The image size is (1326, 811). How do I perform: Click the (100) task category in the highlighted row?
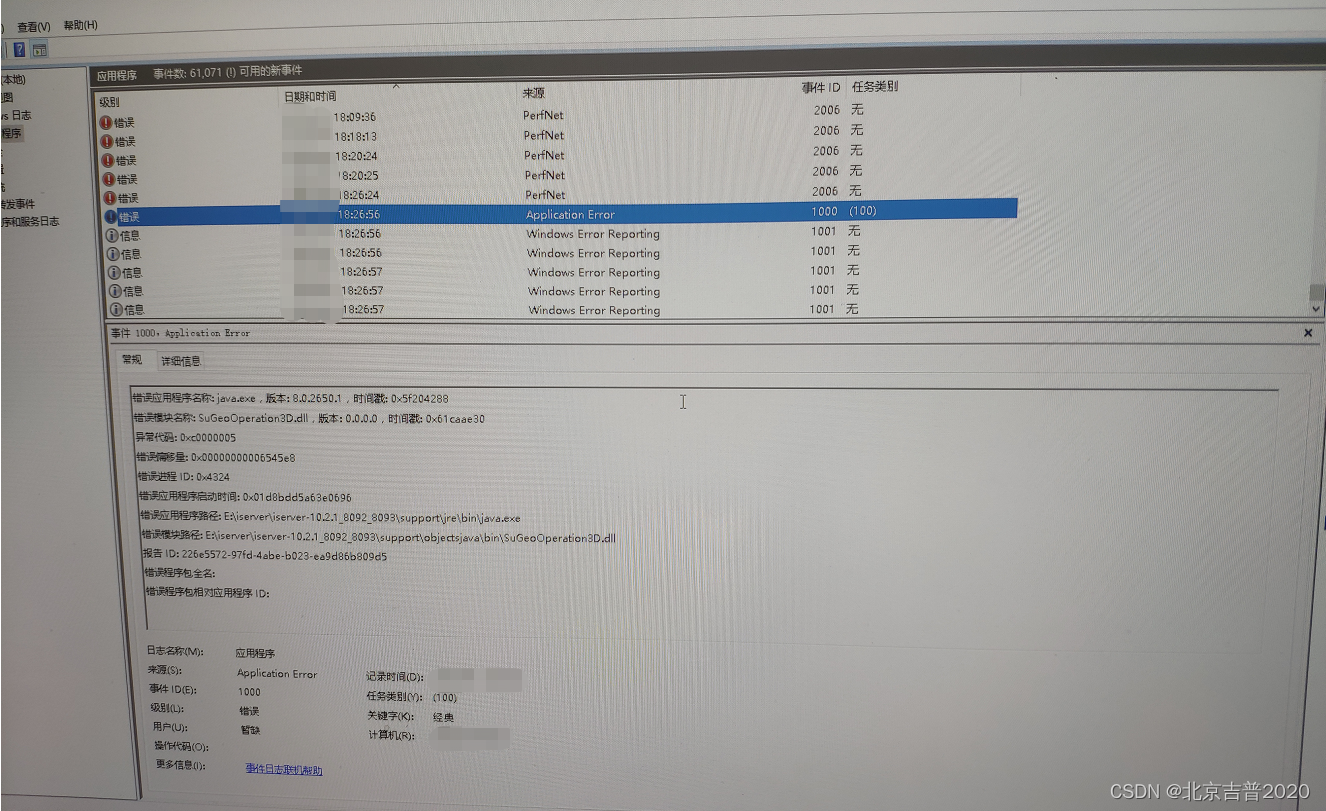point(863,211)
